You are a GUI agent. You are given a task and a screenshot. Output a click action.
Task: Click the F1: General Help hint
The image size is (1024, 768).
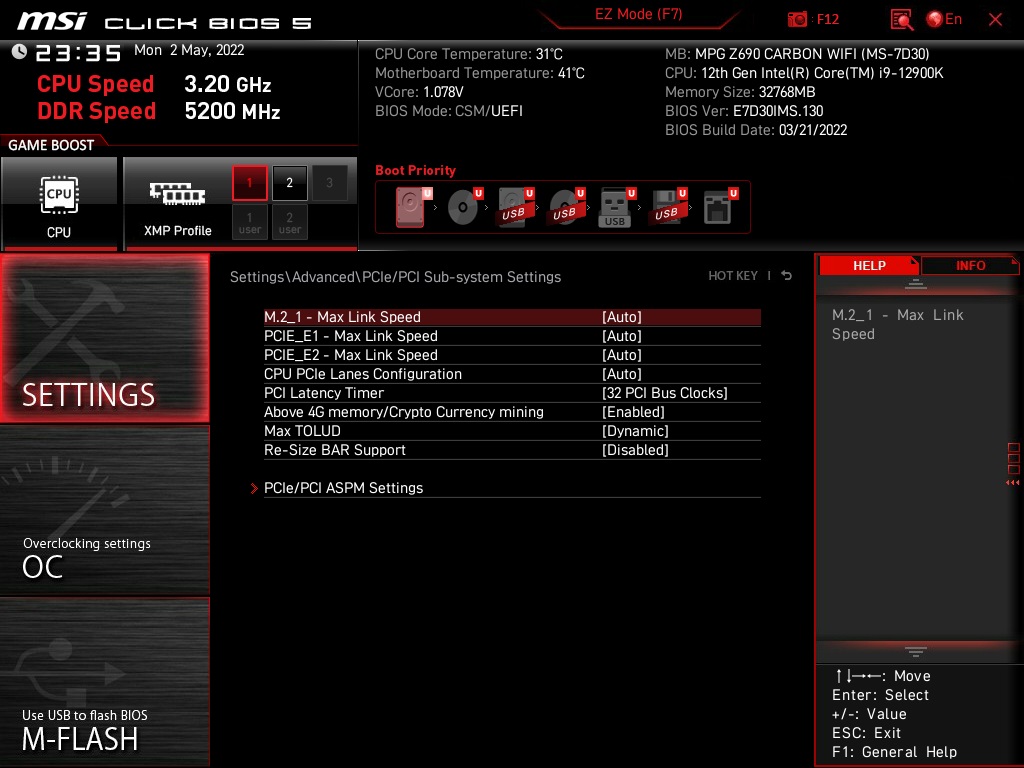[894, 752]
